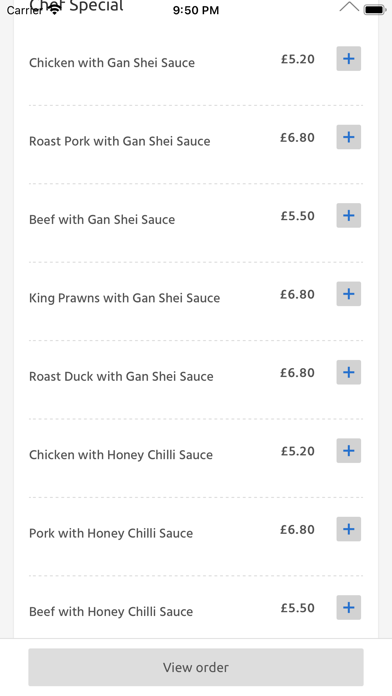Screen dimensions: 392x696
Task: Select Beef with Honey Chilli Sauce item name
Action: pos(111,612)
